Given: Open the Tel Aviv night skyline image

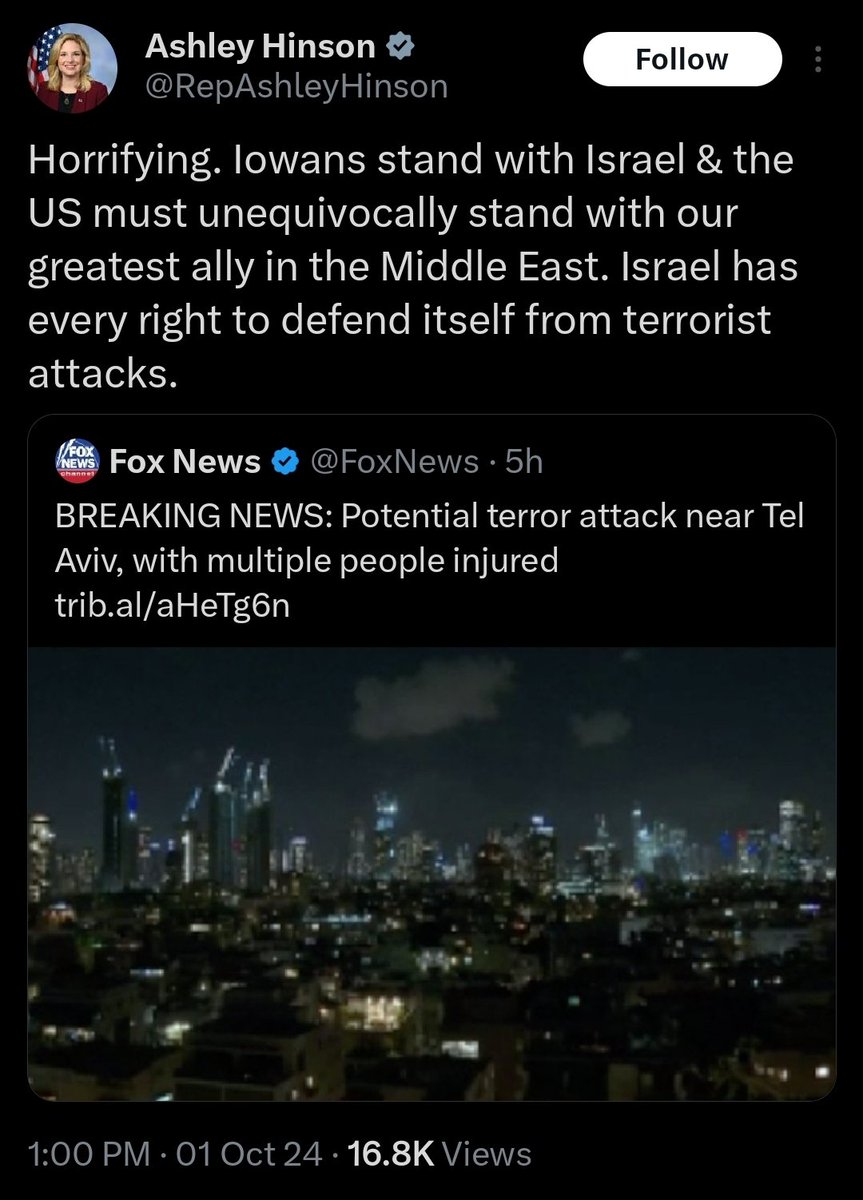Looking at the screenshot, I should [x=432, y=873].
